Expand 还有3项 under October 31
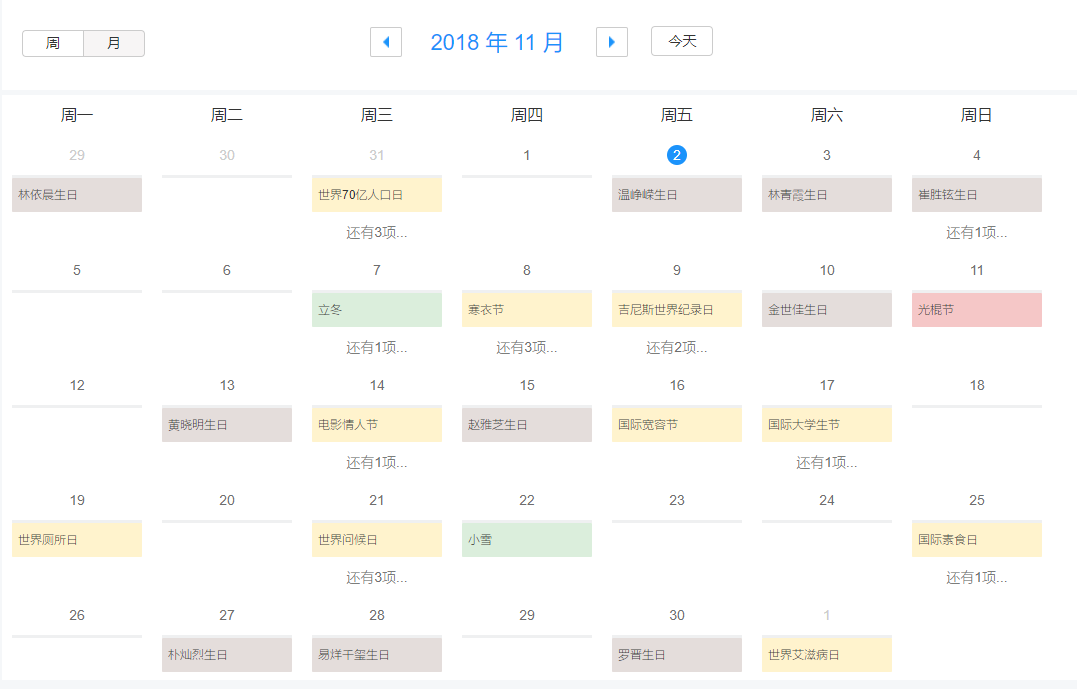Viewport: 1077px width, 689px height. point(376,233)
